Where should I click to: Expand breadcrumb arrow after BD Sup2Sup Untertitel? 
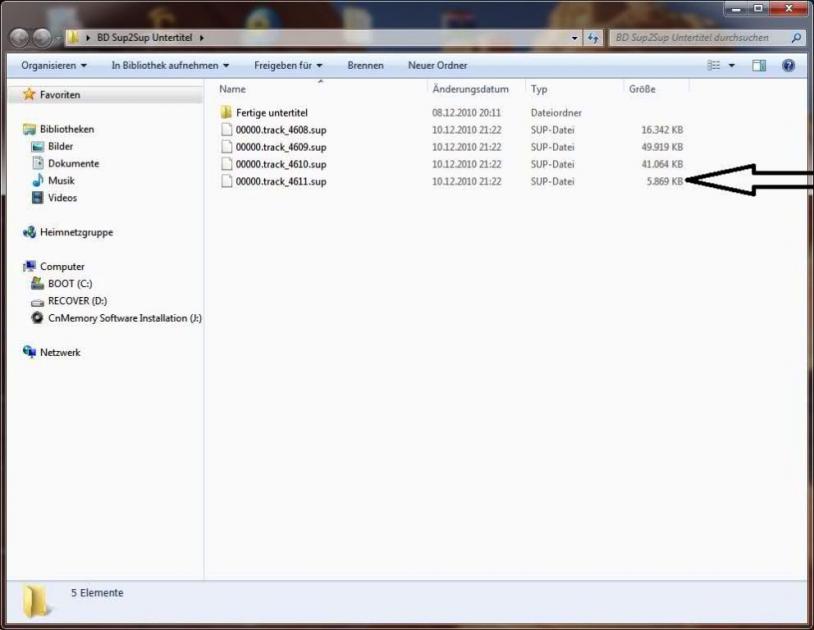(201, 37)
